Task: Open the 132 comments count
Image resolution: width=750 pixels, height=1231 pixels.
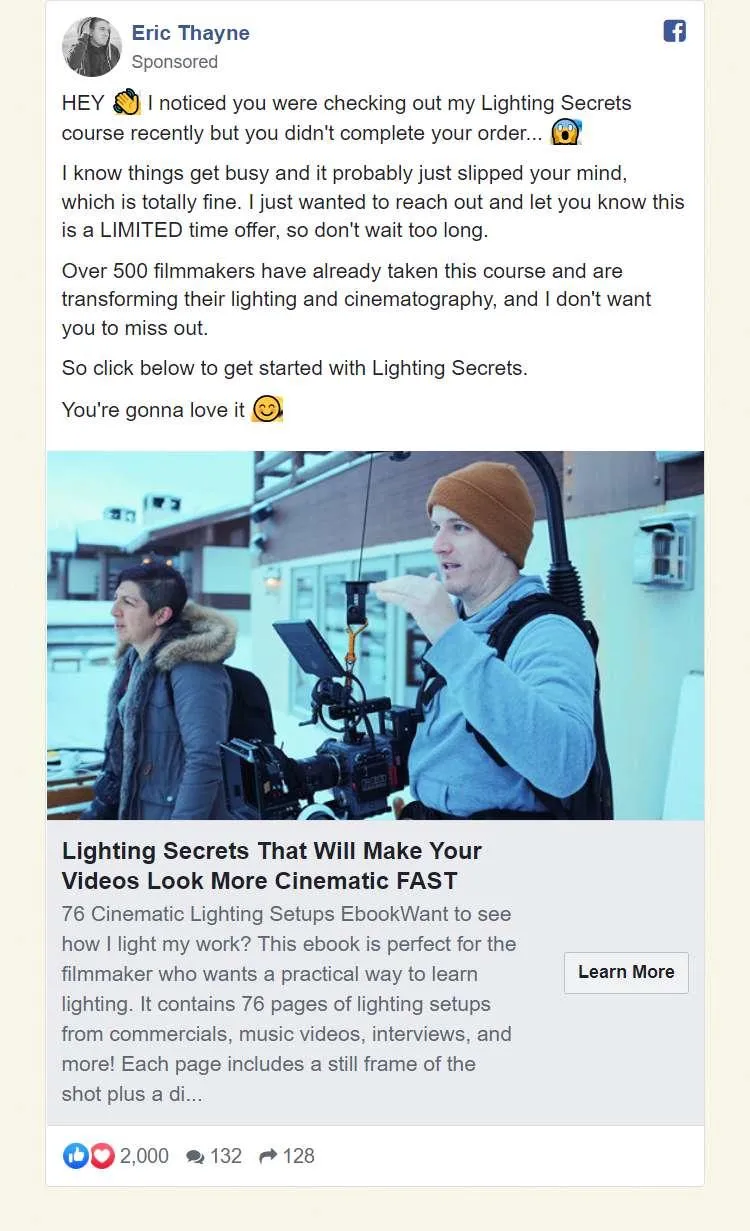Action: (x=226, y=1156)
